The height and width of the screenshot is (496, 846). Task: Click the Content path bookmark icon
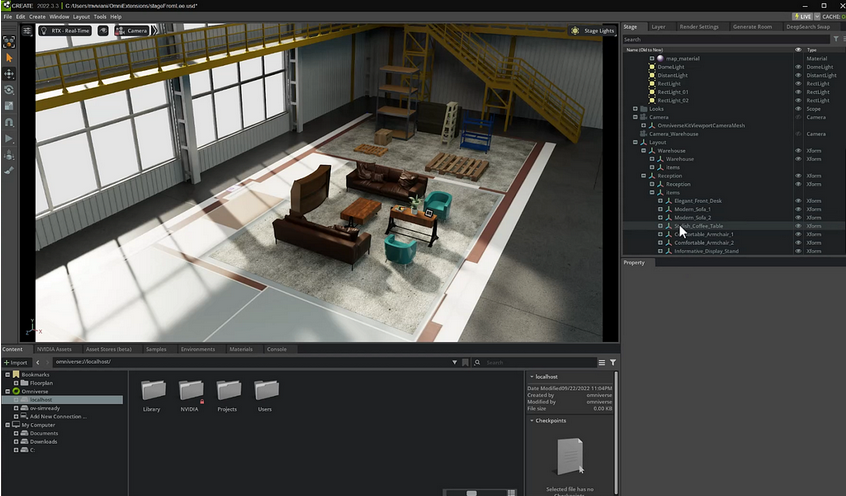pyautogui.click(x=465, y=362)
